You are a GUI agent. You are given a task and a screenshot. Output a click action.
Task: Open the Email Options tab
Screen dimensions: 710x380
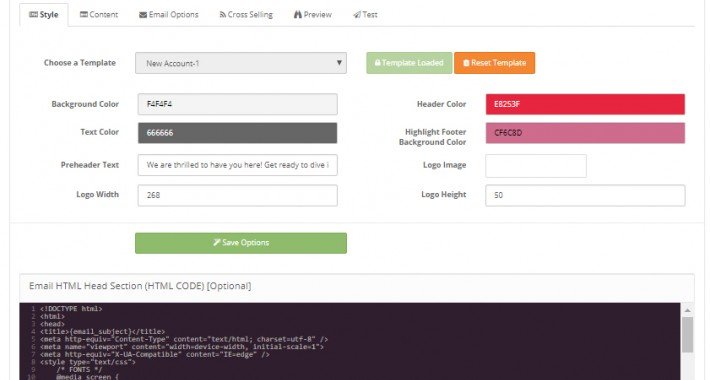(168, 14)
